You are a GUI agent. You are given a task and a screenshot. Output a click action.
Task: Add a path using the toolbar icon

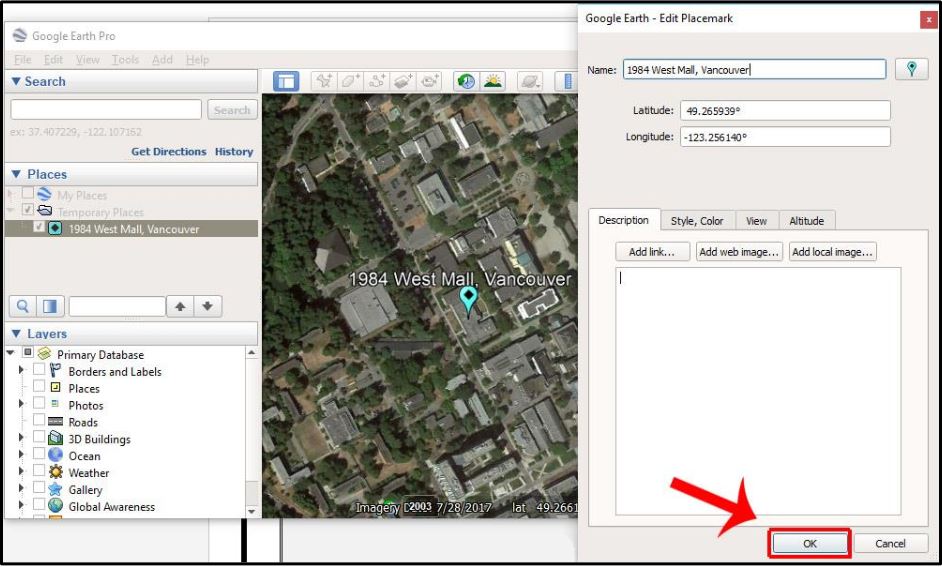pyautogui.click(x=377, y=81)
